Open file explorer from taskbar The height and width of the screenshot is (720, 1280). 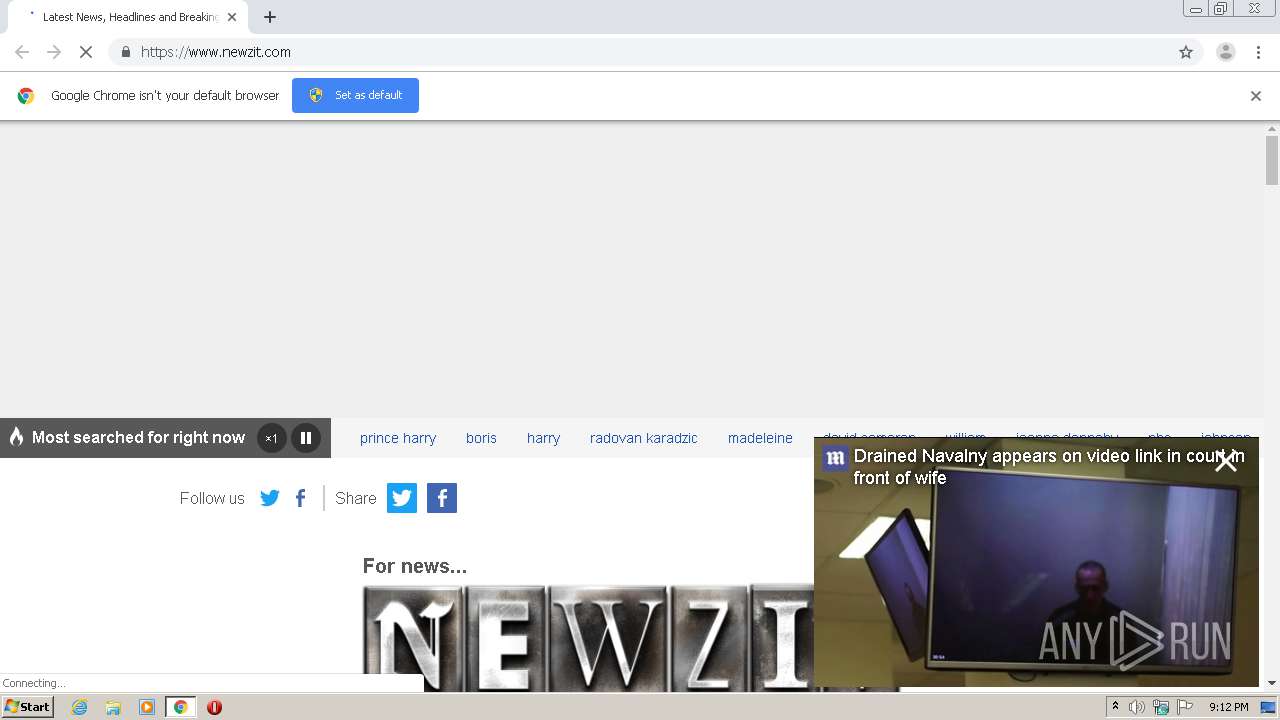tap(113, 707)
